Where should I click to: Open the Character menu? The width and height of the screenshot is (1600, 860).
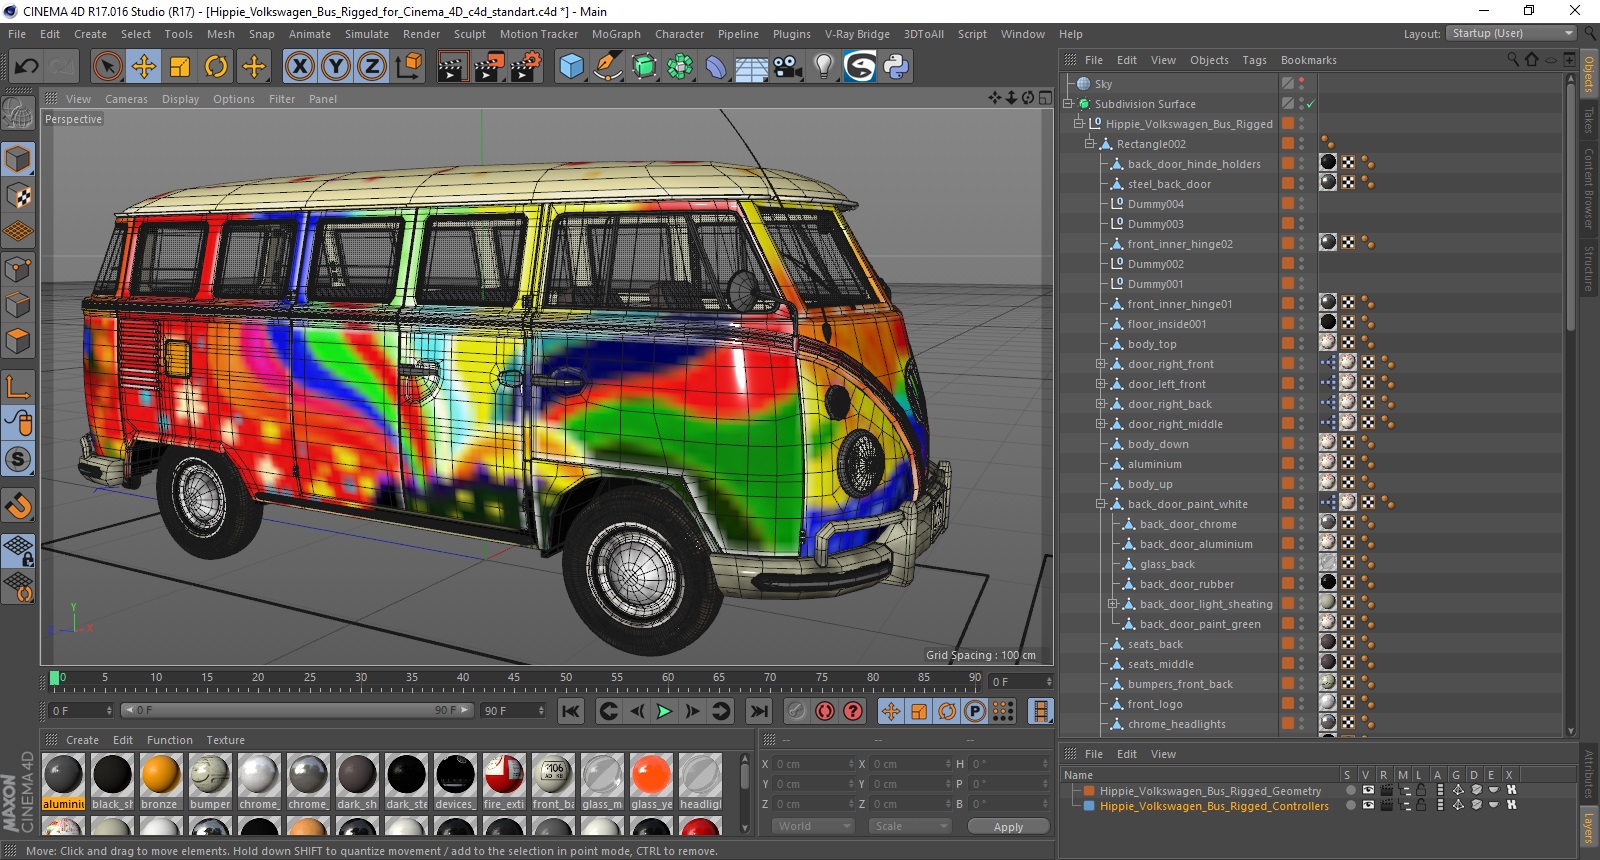[679, 34]
